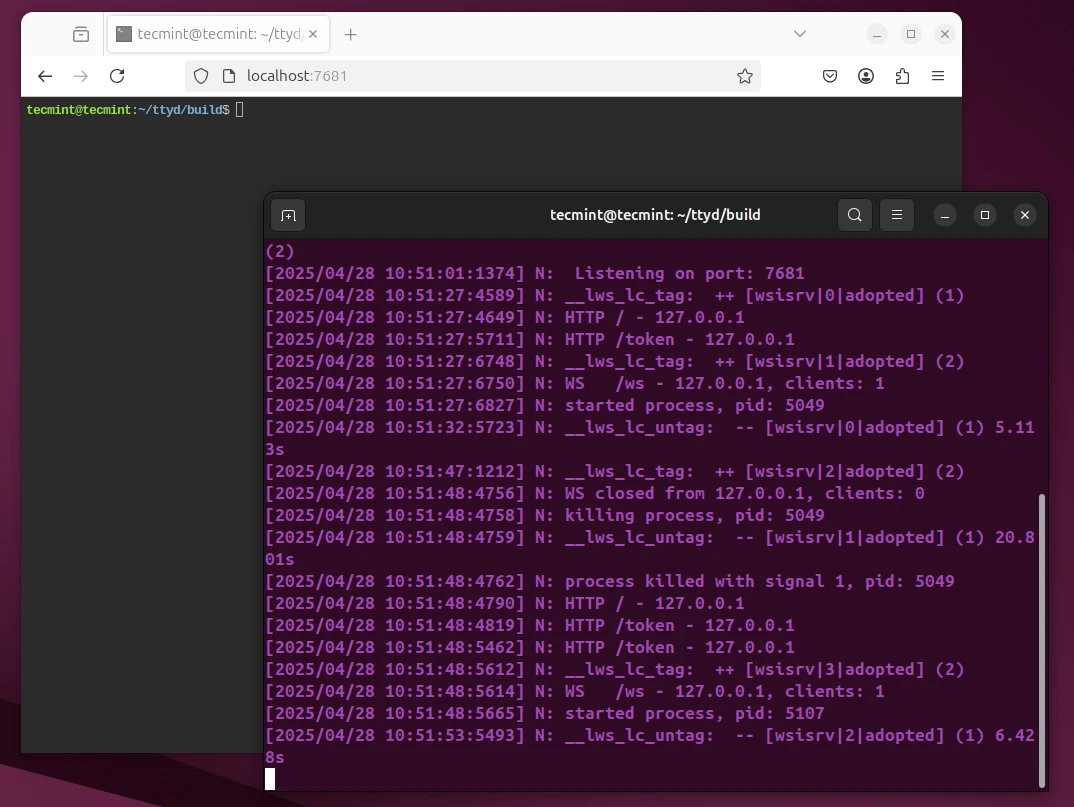The height and width of the screenshot is (807, 1074).
Task: Open the tracking protection shield
Action: [201, 76]
